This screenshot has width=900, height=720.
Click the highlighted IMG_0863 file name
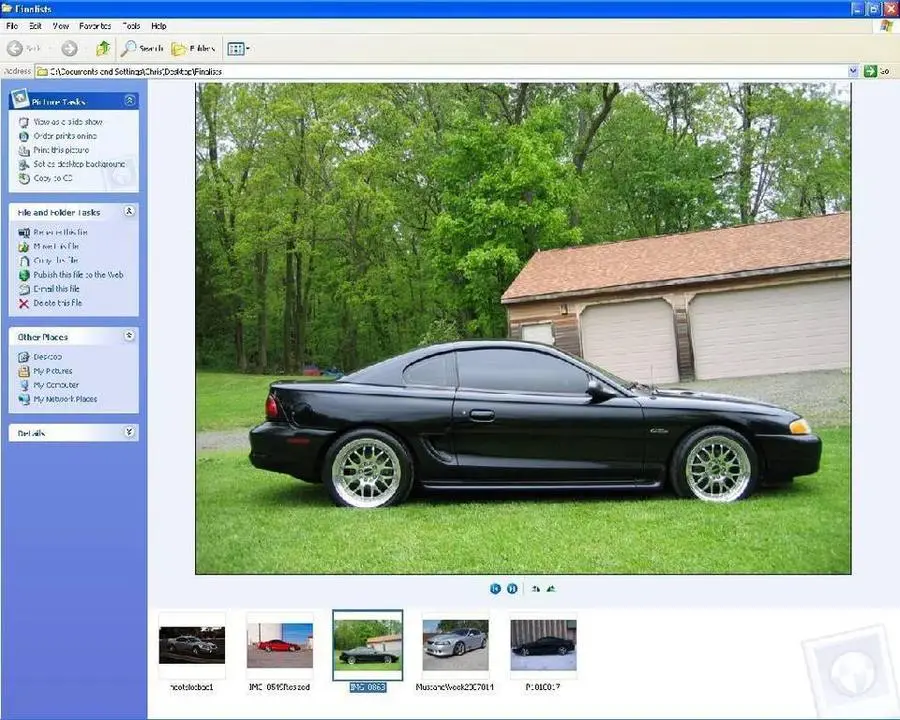(x=368, y=687)
